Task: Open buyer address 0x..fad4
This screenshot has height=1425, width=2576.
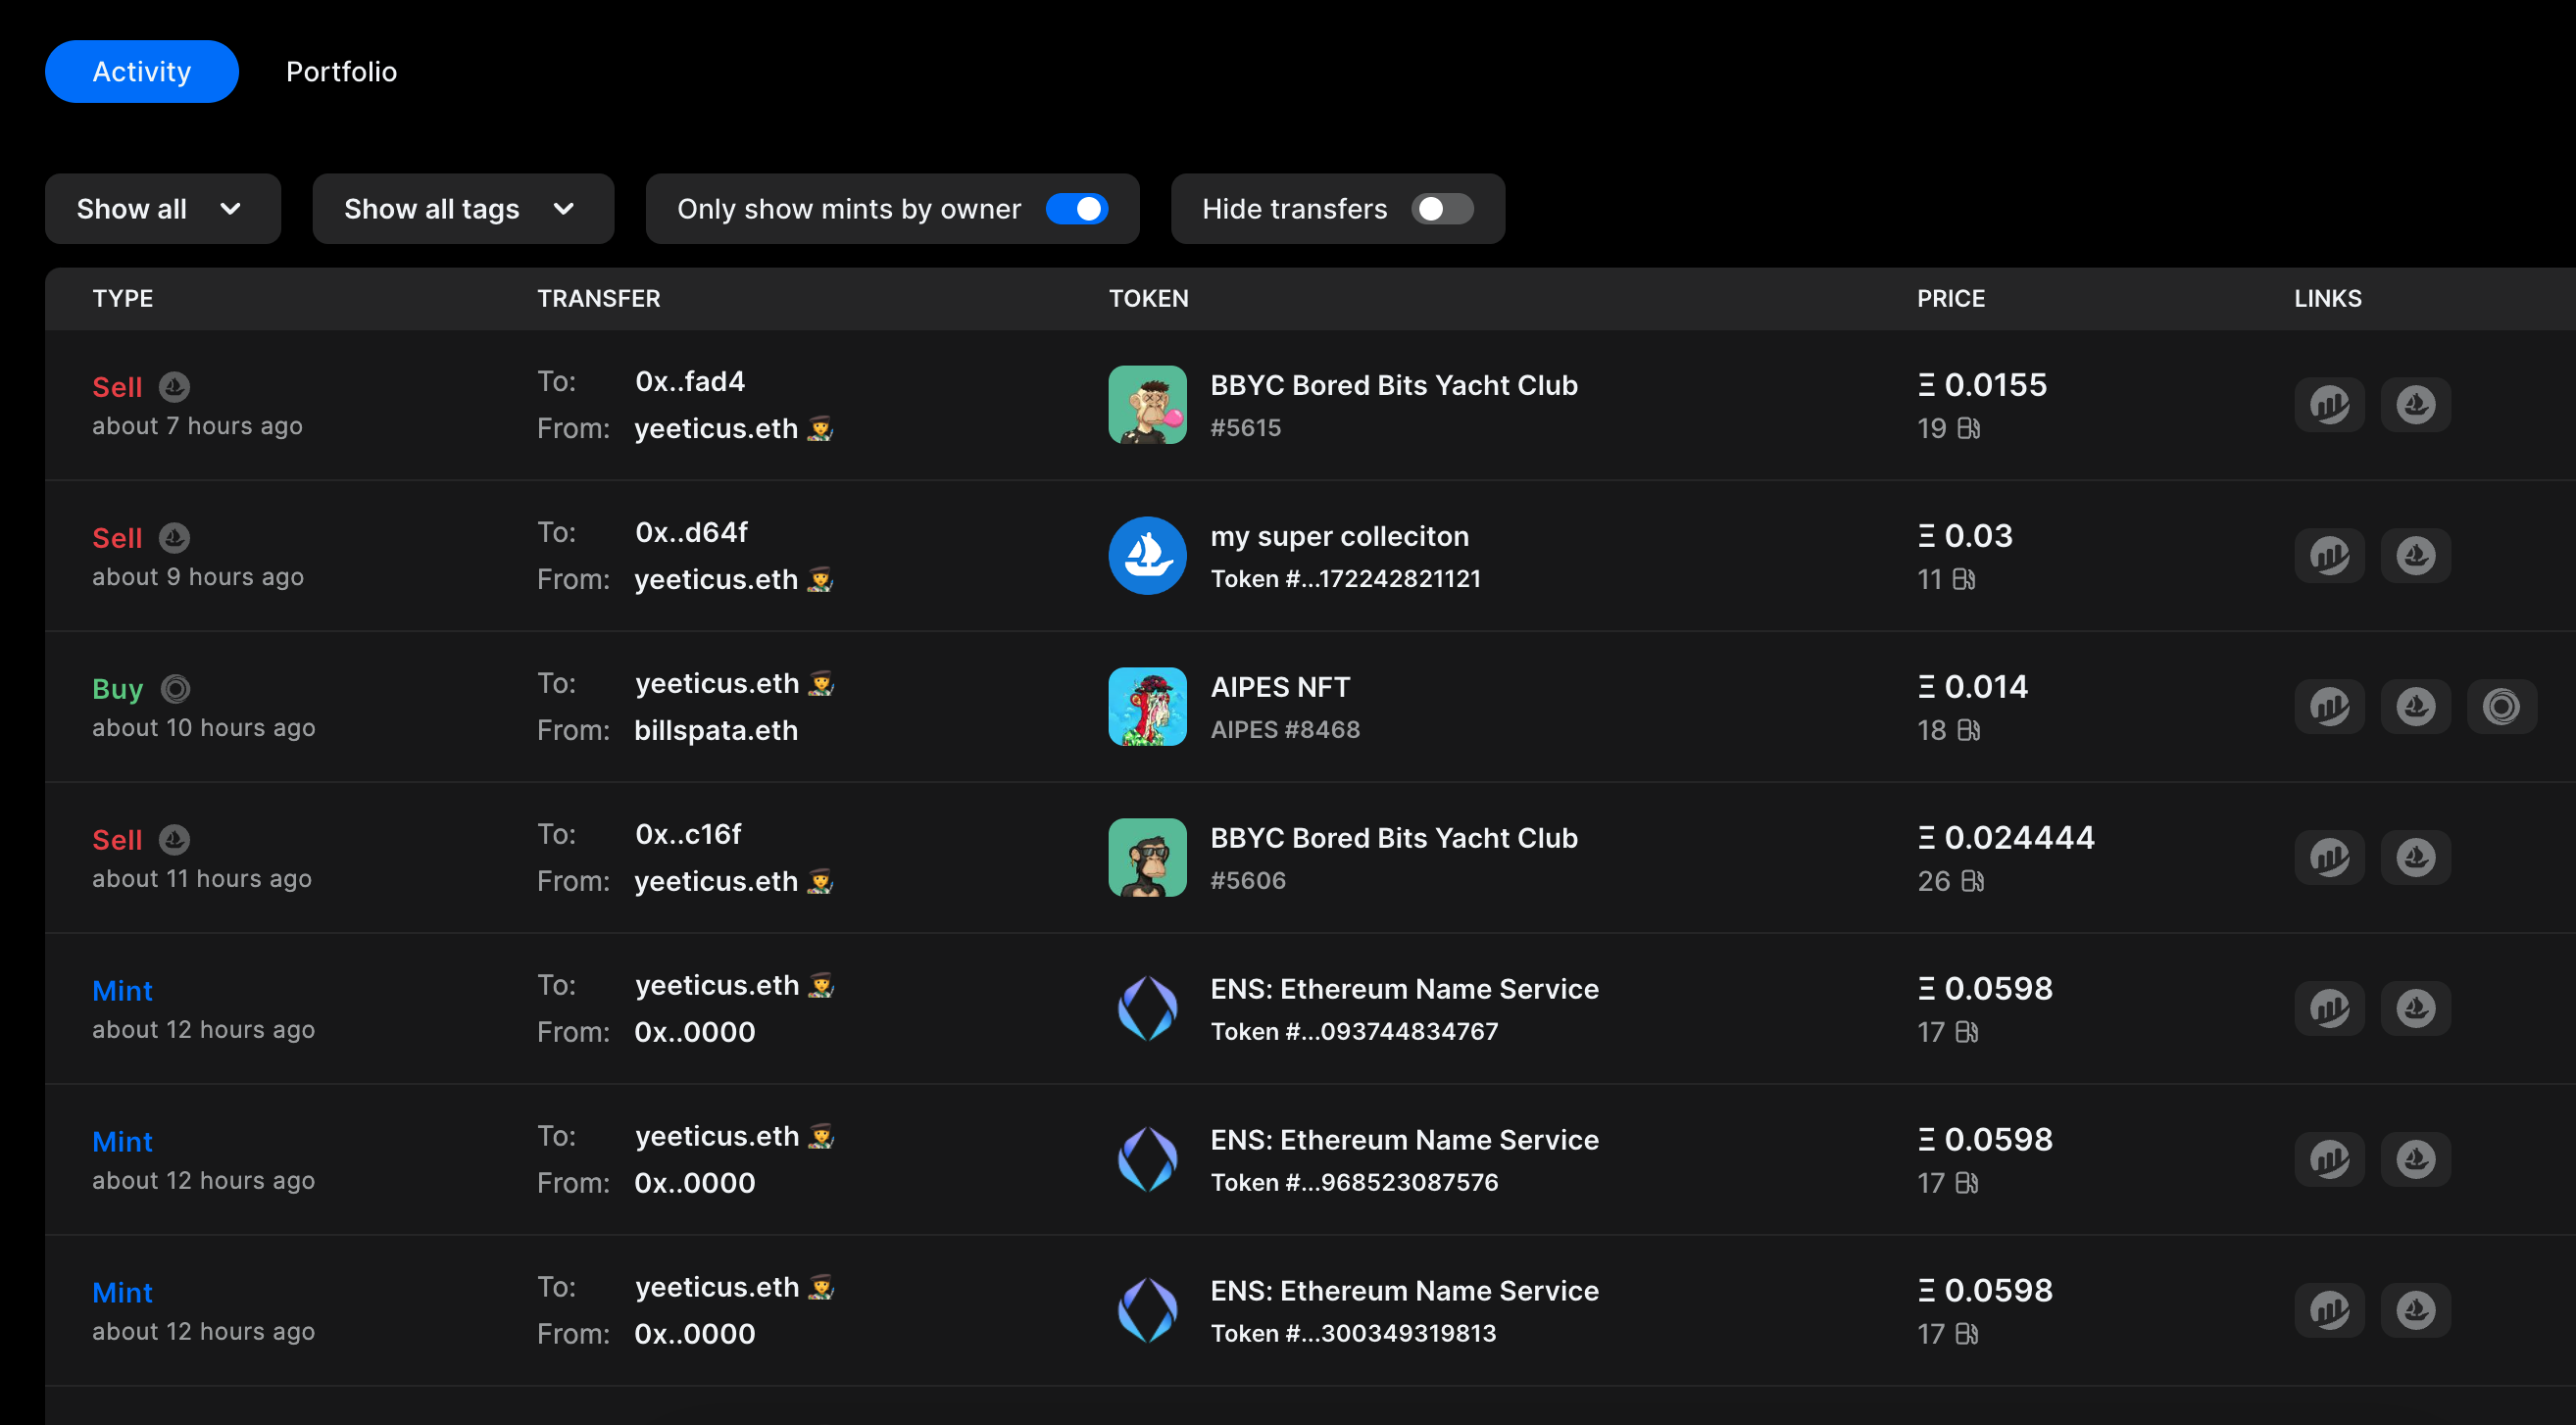Action: click(690, 382)
